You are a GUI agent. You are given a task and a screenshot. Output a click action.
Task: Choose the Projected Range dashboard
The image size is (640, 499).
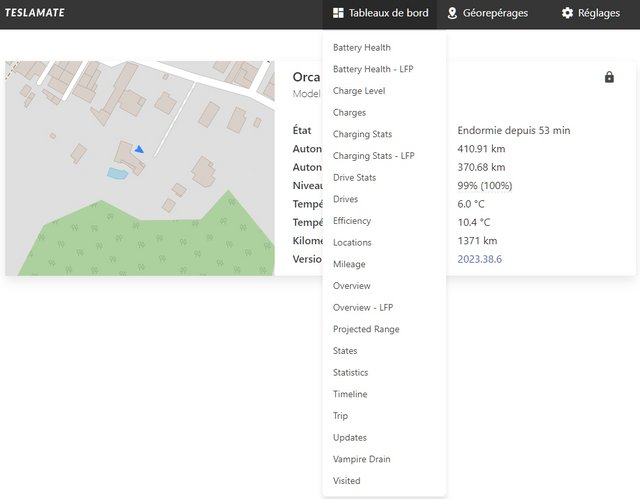tap(366, 329)
